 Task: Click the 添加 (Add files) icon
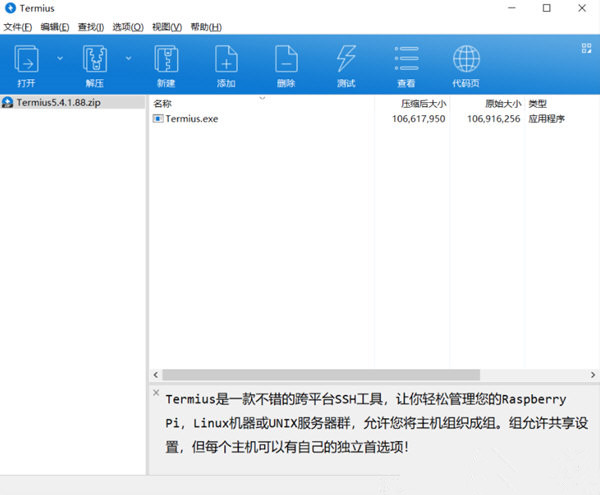[x=226, y=59]
